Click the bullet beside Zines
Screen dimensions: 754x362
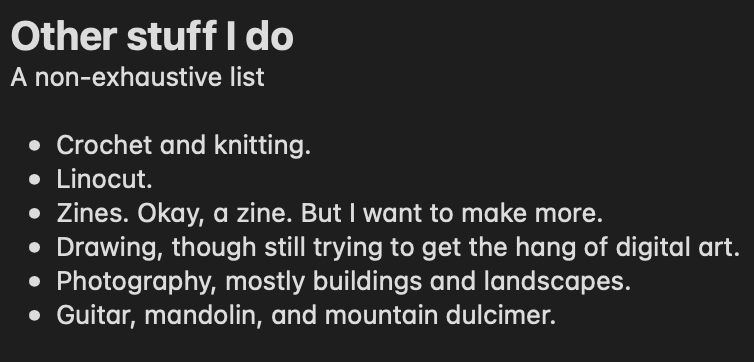tap(35, 214)
